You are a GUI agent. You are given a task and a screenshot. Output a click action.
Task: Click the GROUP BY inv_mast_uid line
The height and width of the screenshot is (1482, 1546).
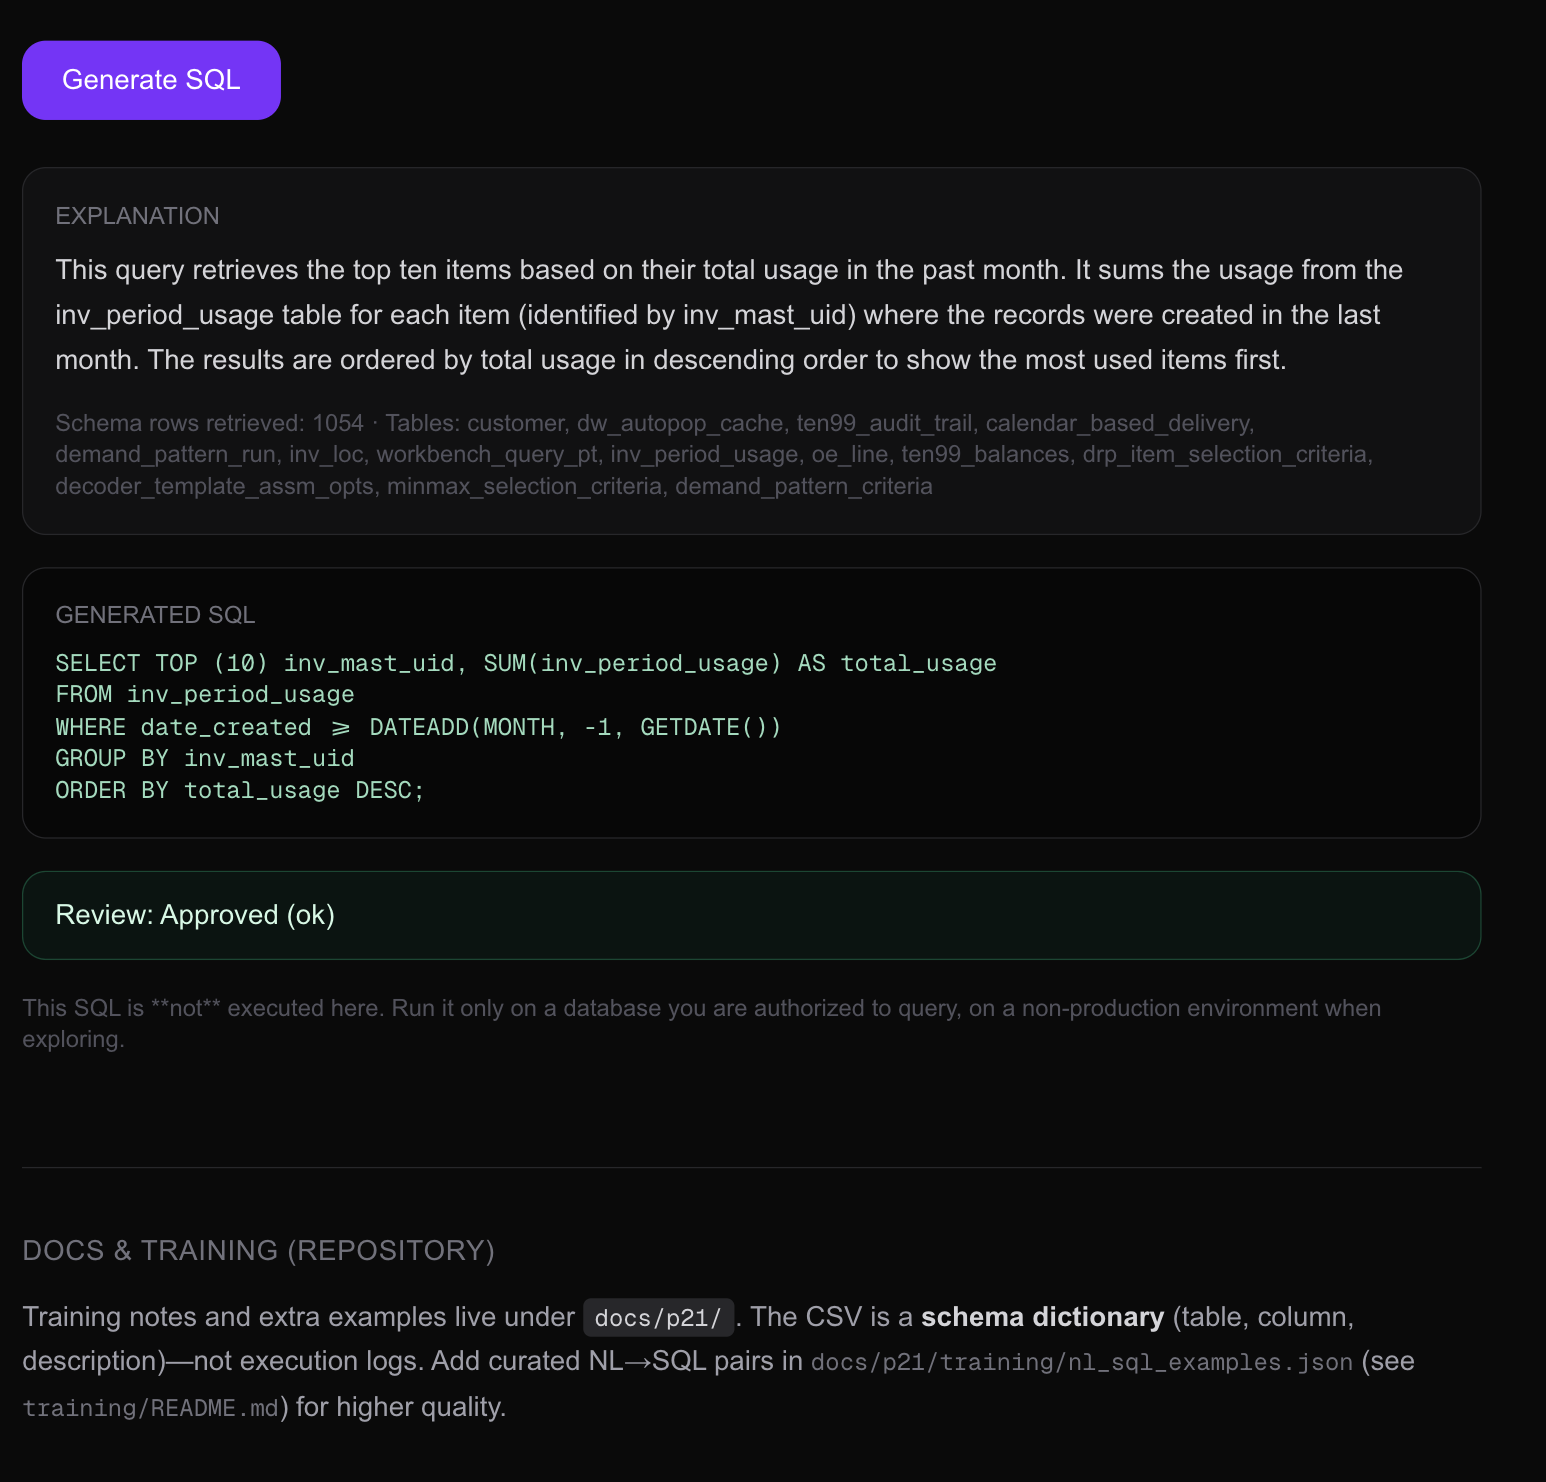click(x=204, y=759)
